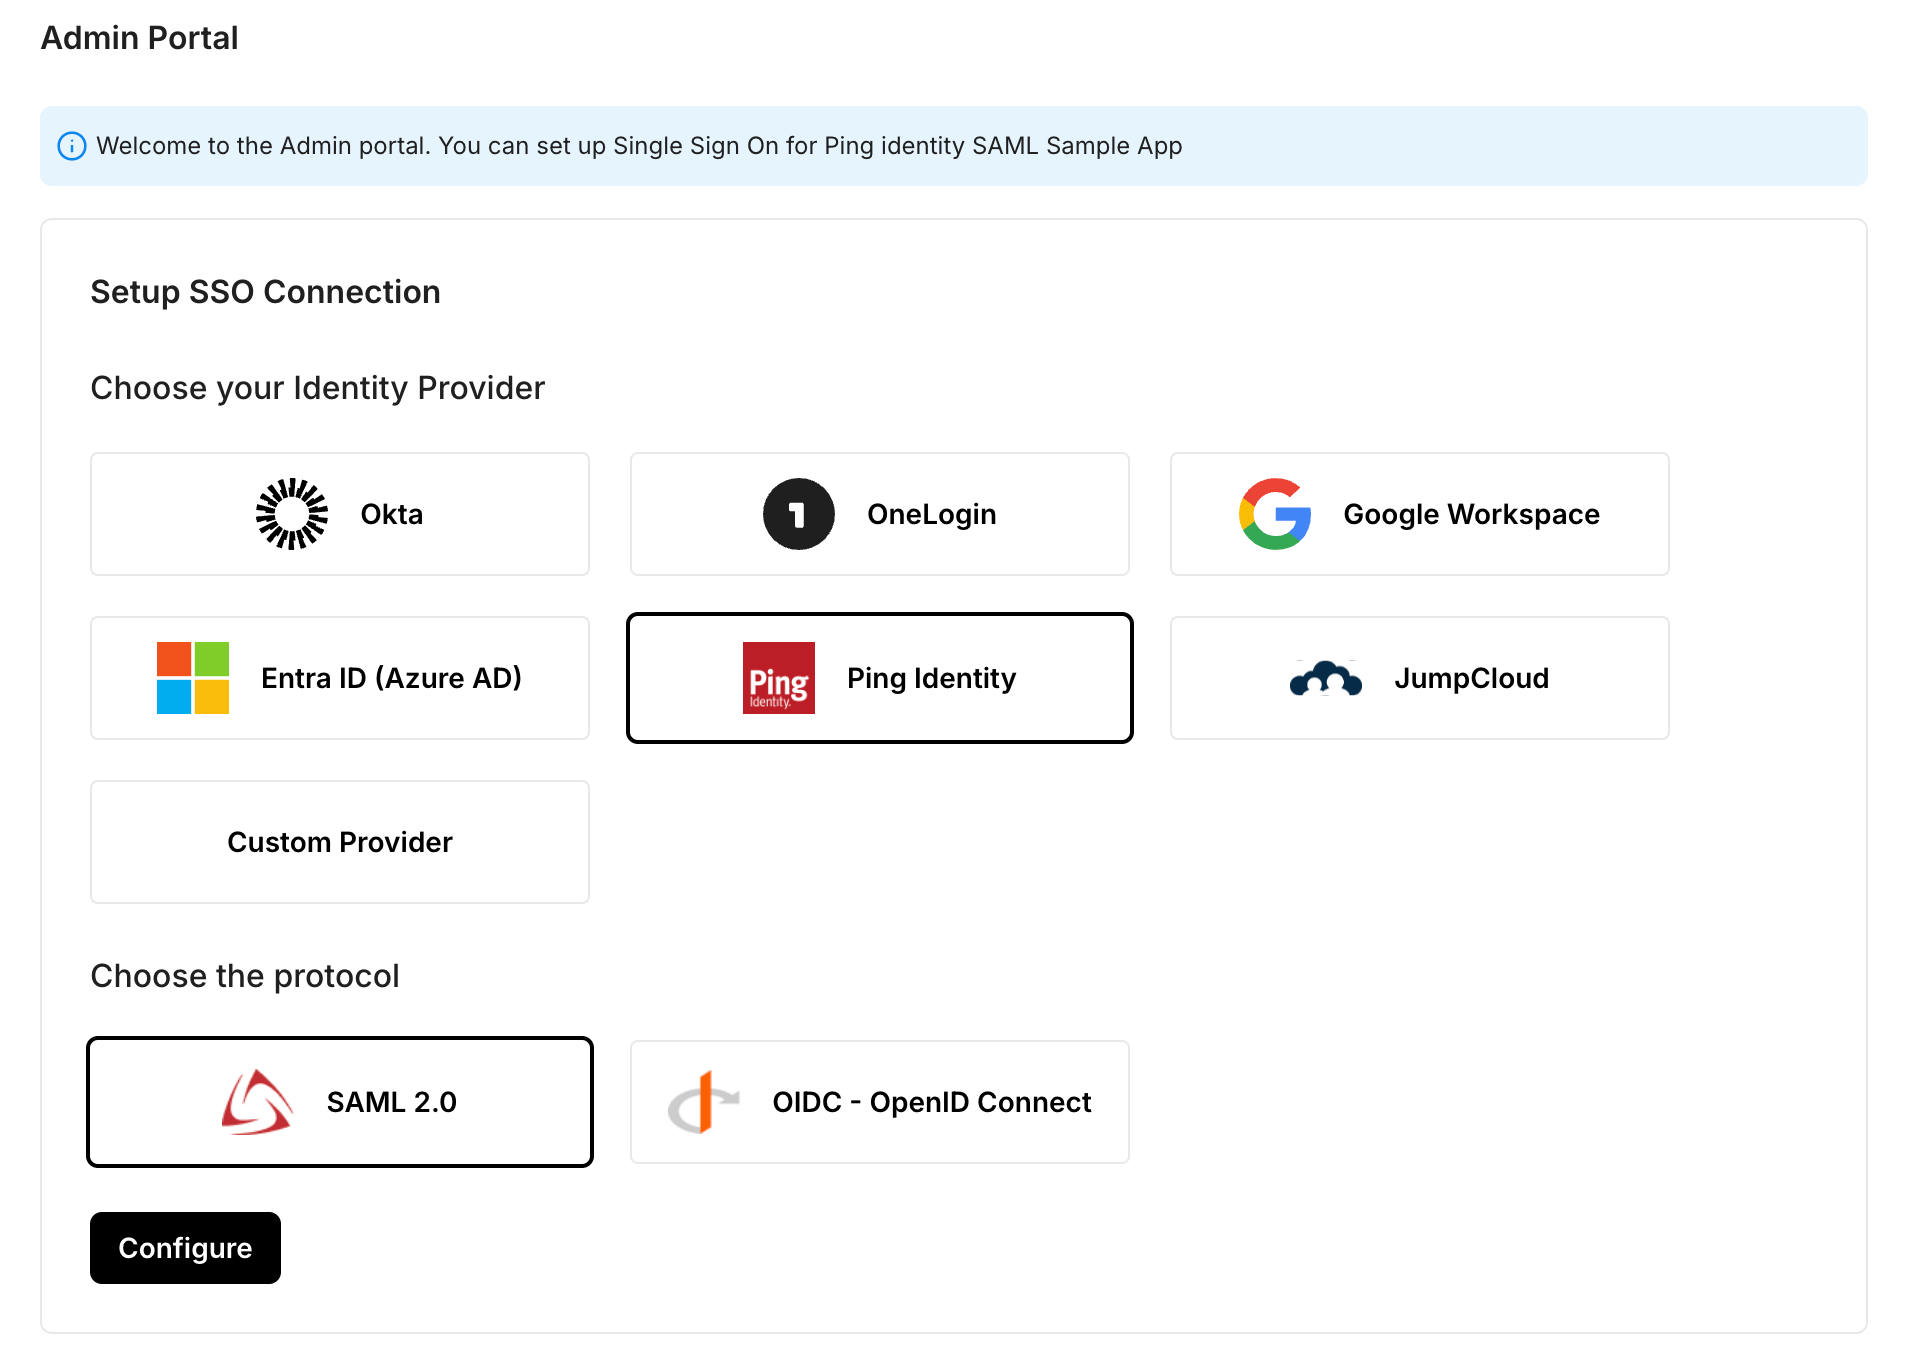Image resolution: width=1908 pixels, height=1358 pixels.
Task: Click the Microsoft Entra ID icon
Action: point(192,678)
